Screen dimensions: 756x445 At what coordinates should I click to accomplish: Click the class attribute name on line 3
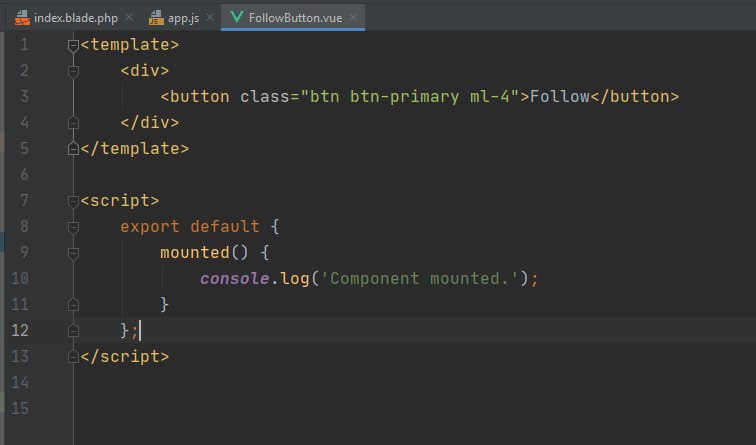tap(265, 97)
